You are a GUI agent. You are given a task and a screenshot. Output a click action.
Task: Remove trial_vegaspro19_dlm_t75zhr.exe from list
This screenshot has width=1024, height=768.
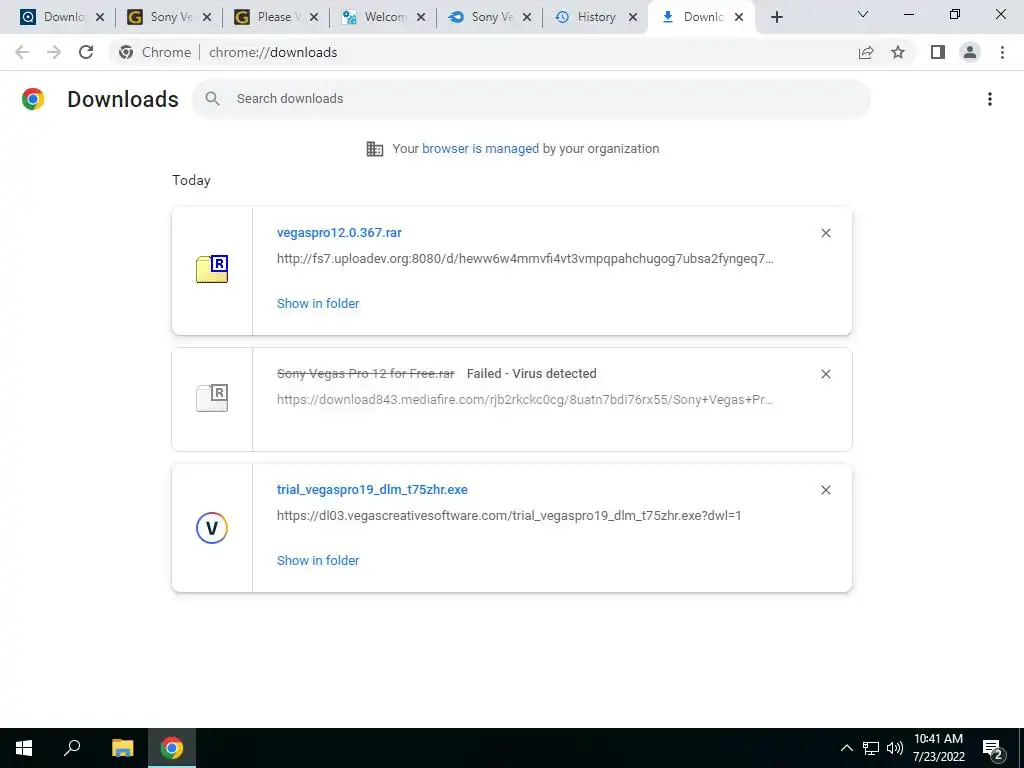point(826,490)
